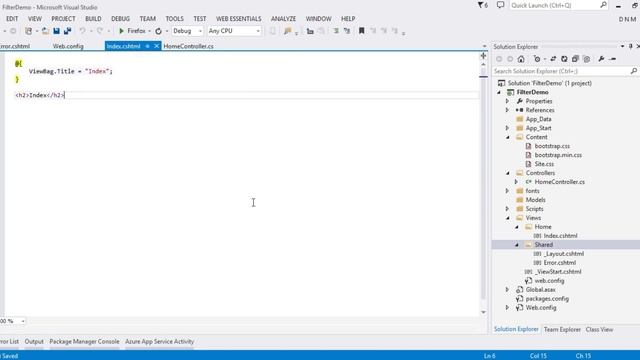Viewport: 640px width, 360px height.
Task: Click the editor vertical scrollbar down arrow
Action: point(483,312)
